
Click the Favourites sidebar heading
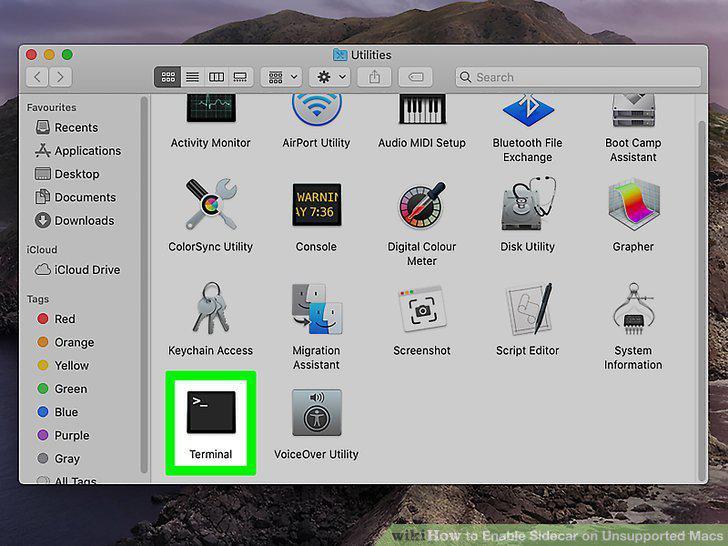[52, 107]
